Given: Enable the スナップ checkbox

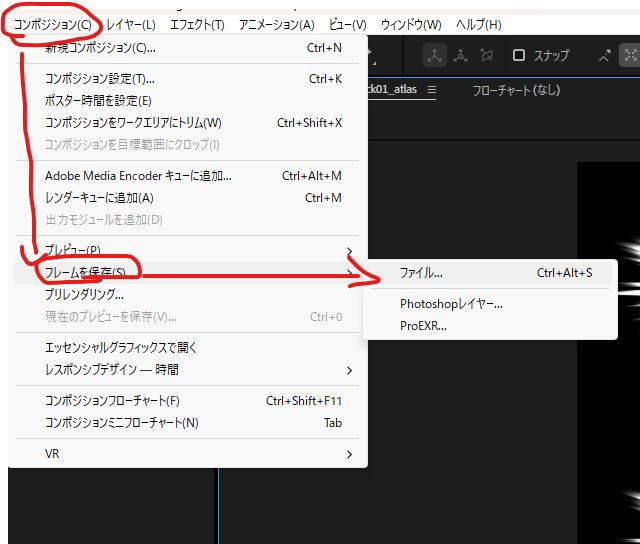Looking at the screenshot, I should pos(519,55).
